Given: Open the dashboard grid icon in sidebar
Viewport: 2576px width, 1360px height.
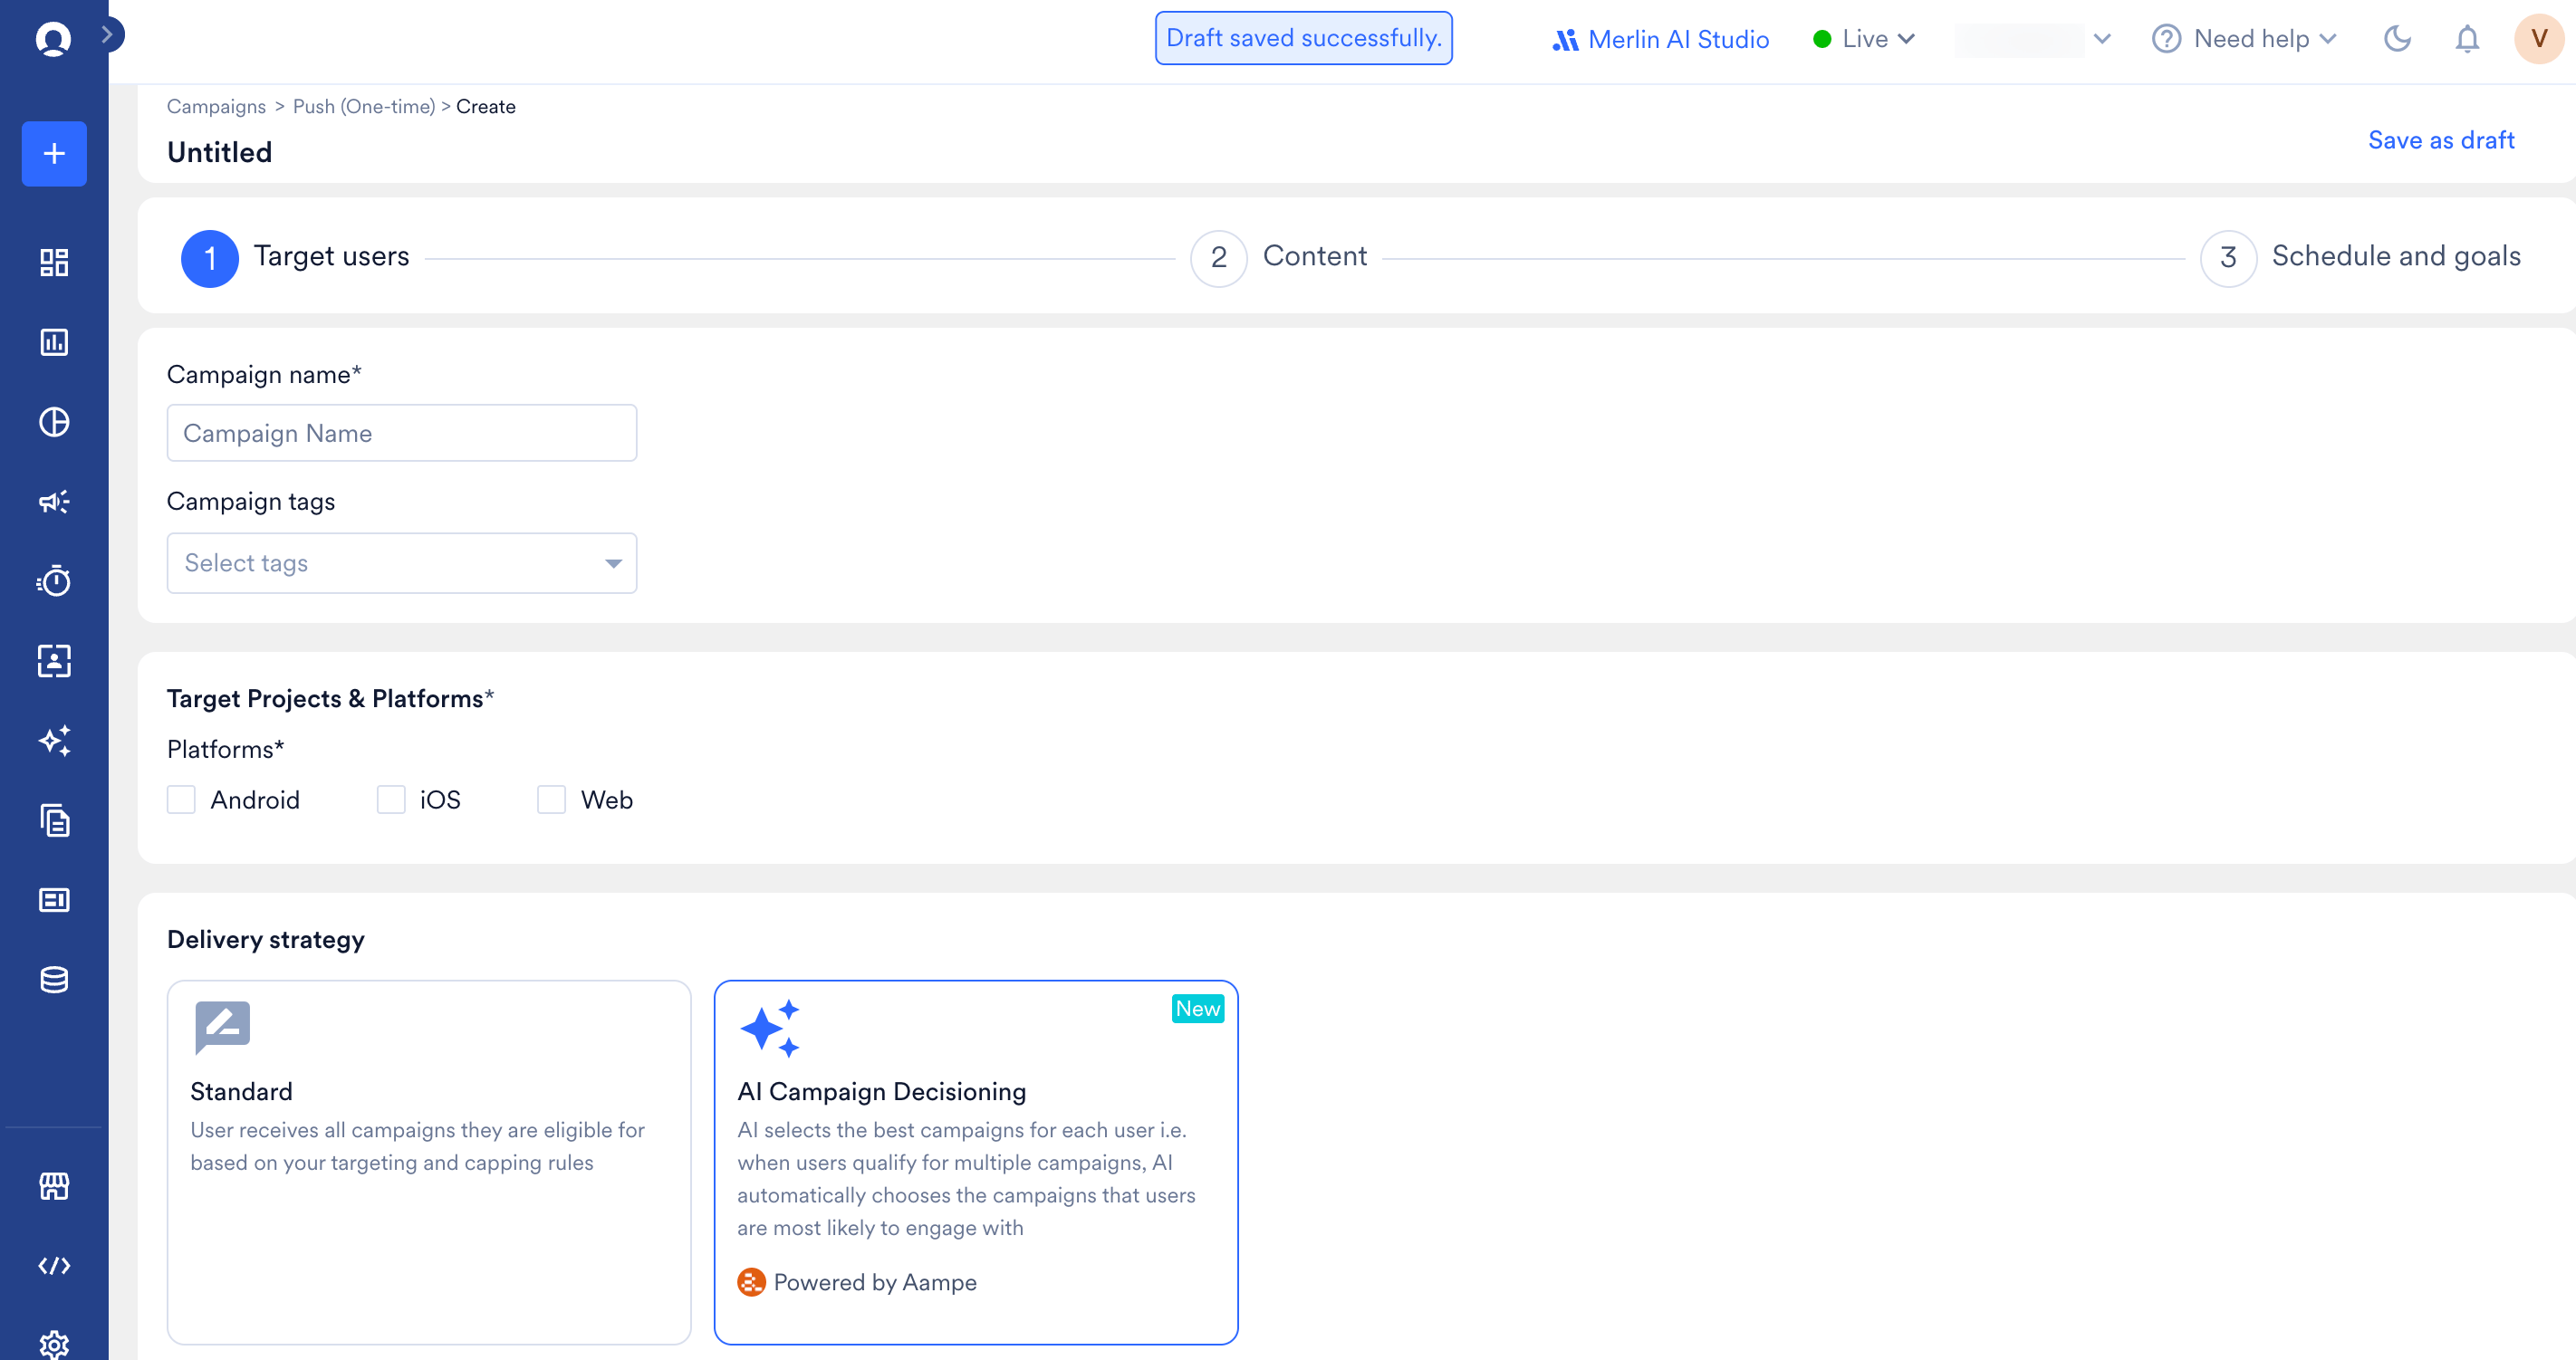Looking at the screenshot, I should coord(54,263).
